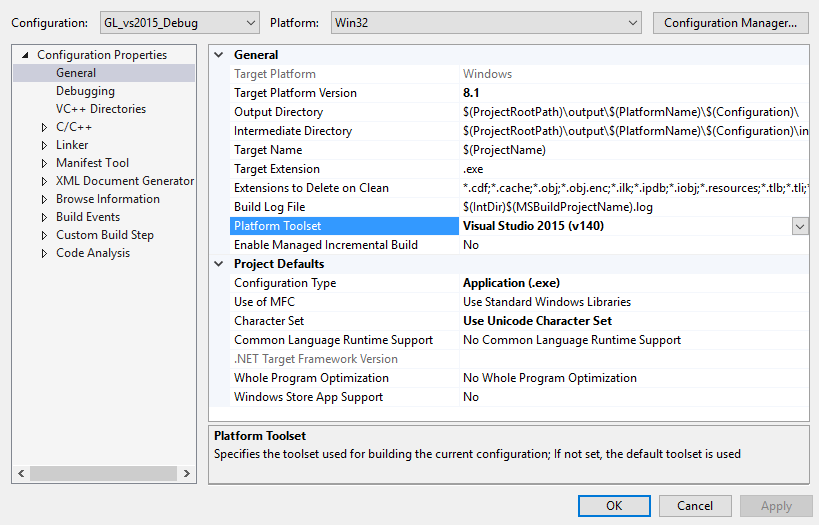Image resolution: width=819 pixels, height=525 pixels.
Task: Click the Output Directory path value
Action: click(x=631, y=112)
